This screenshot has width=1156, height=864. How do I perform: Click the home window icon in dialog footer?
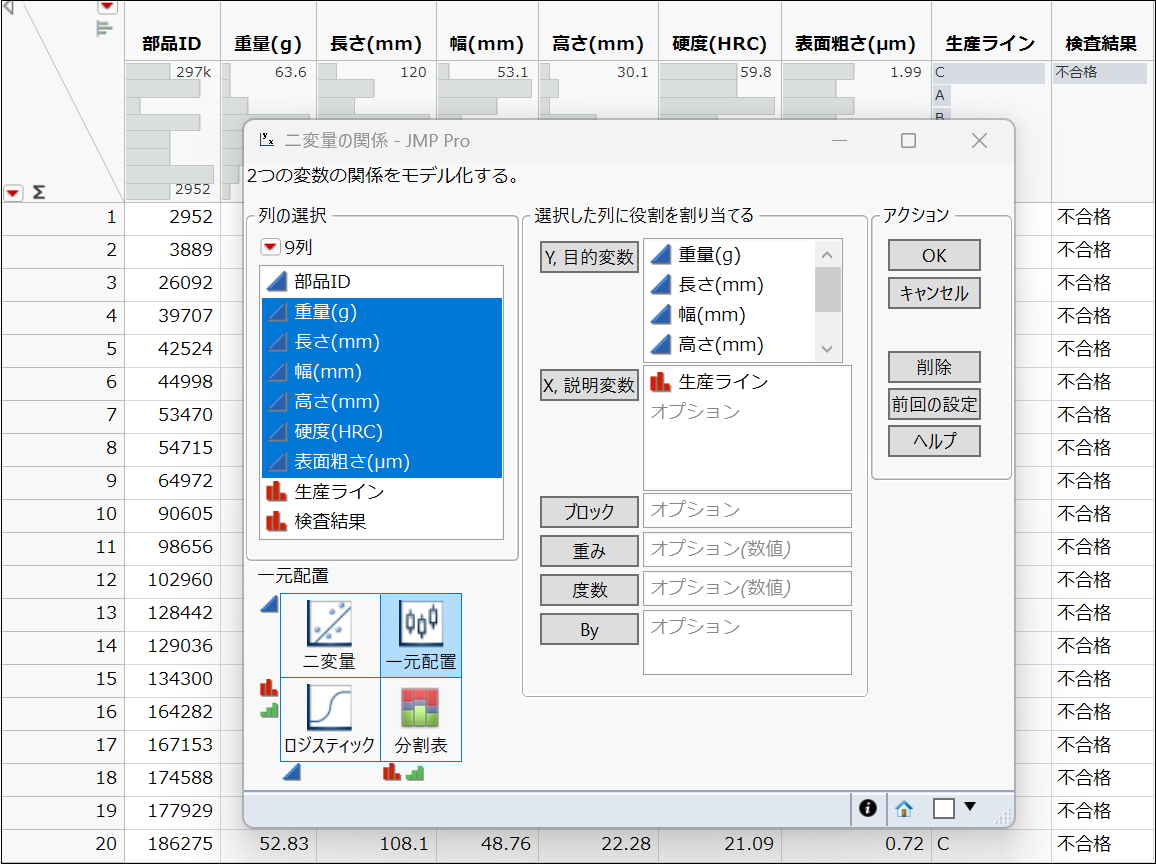coord(903,808)
